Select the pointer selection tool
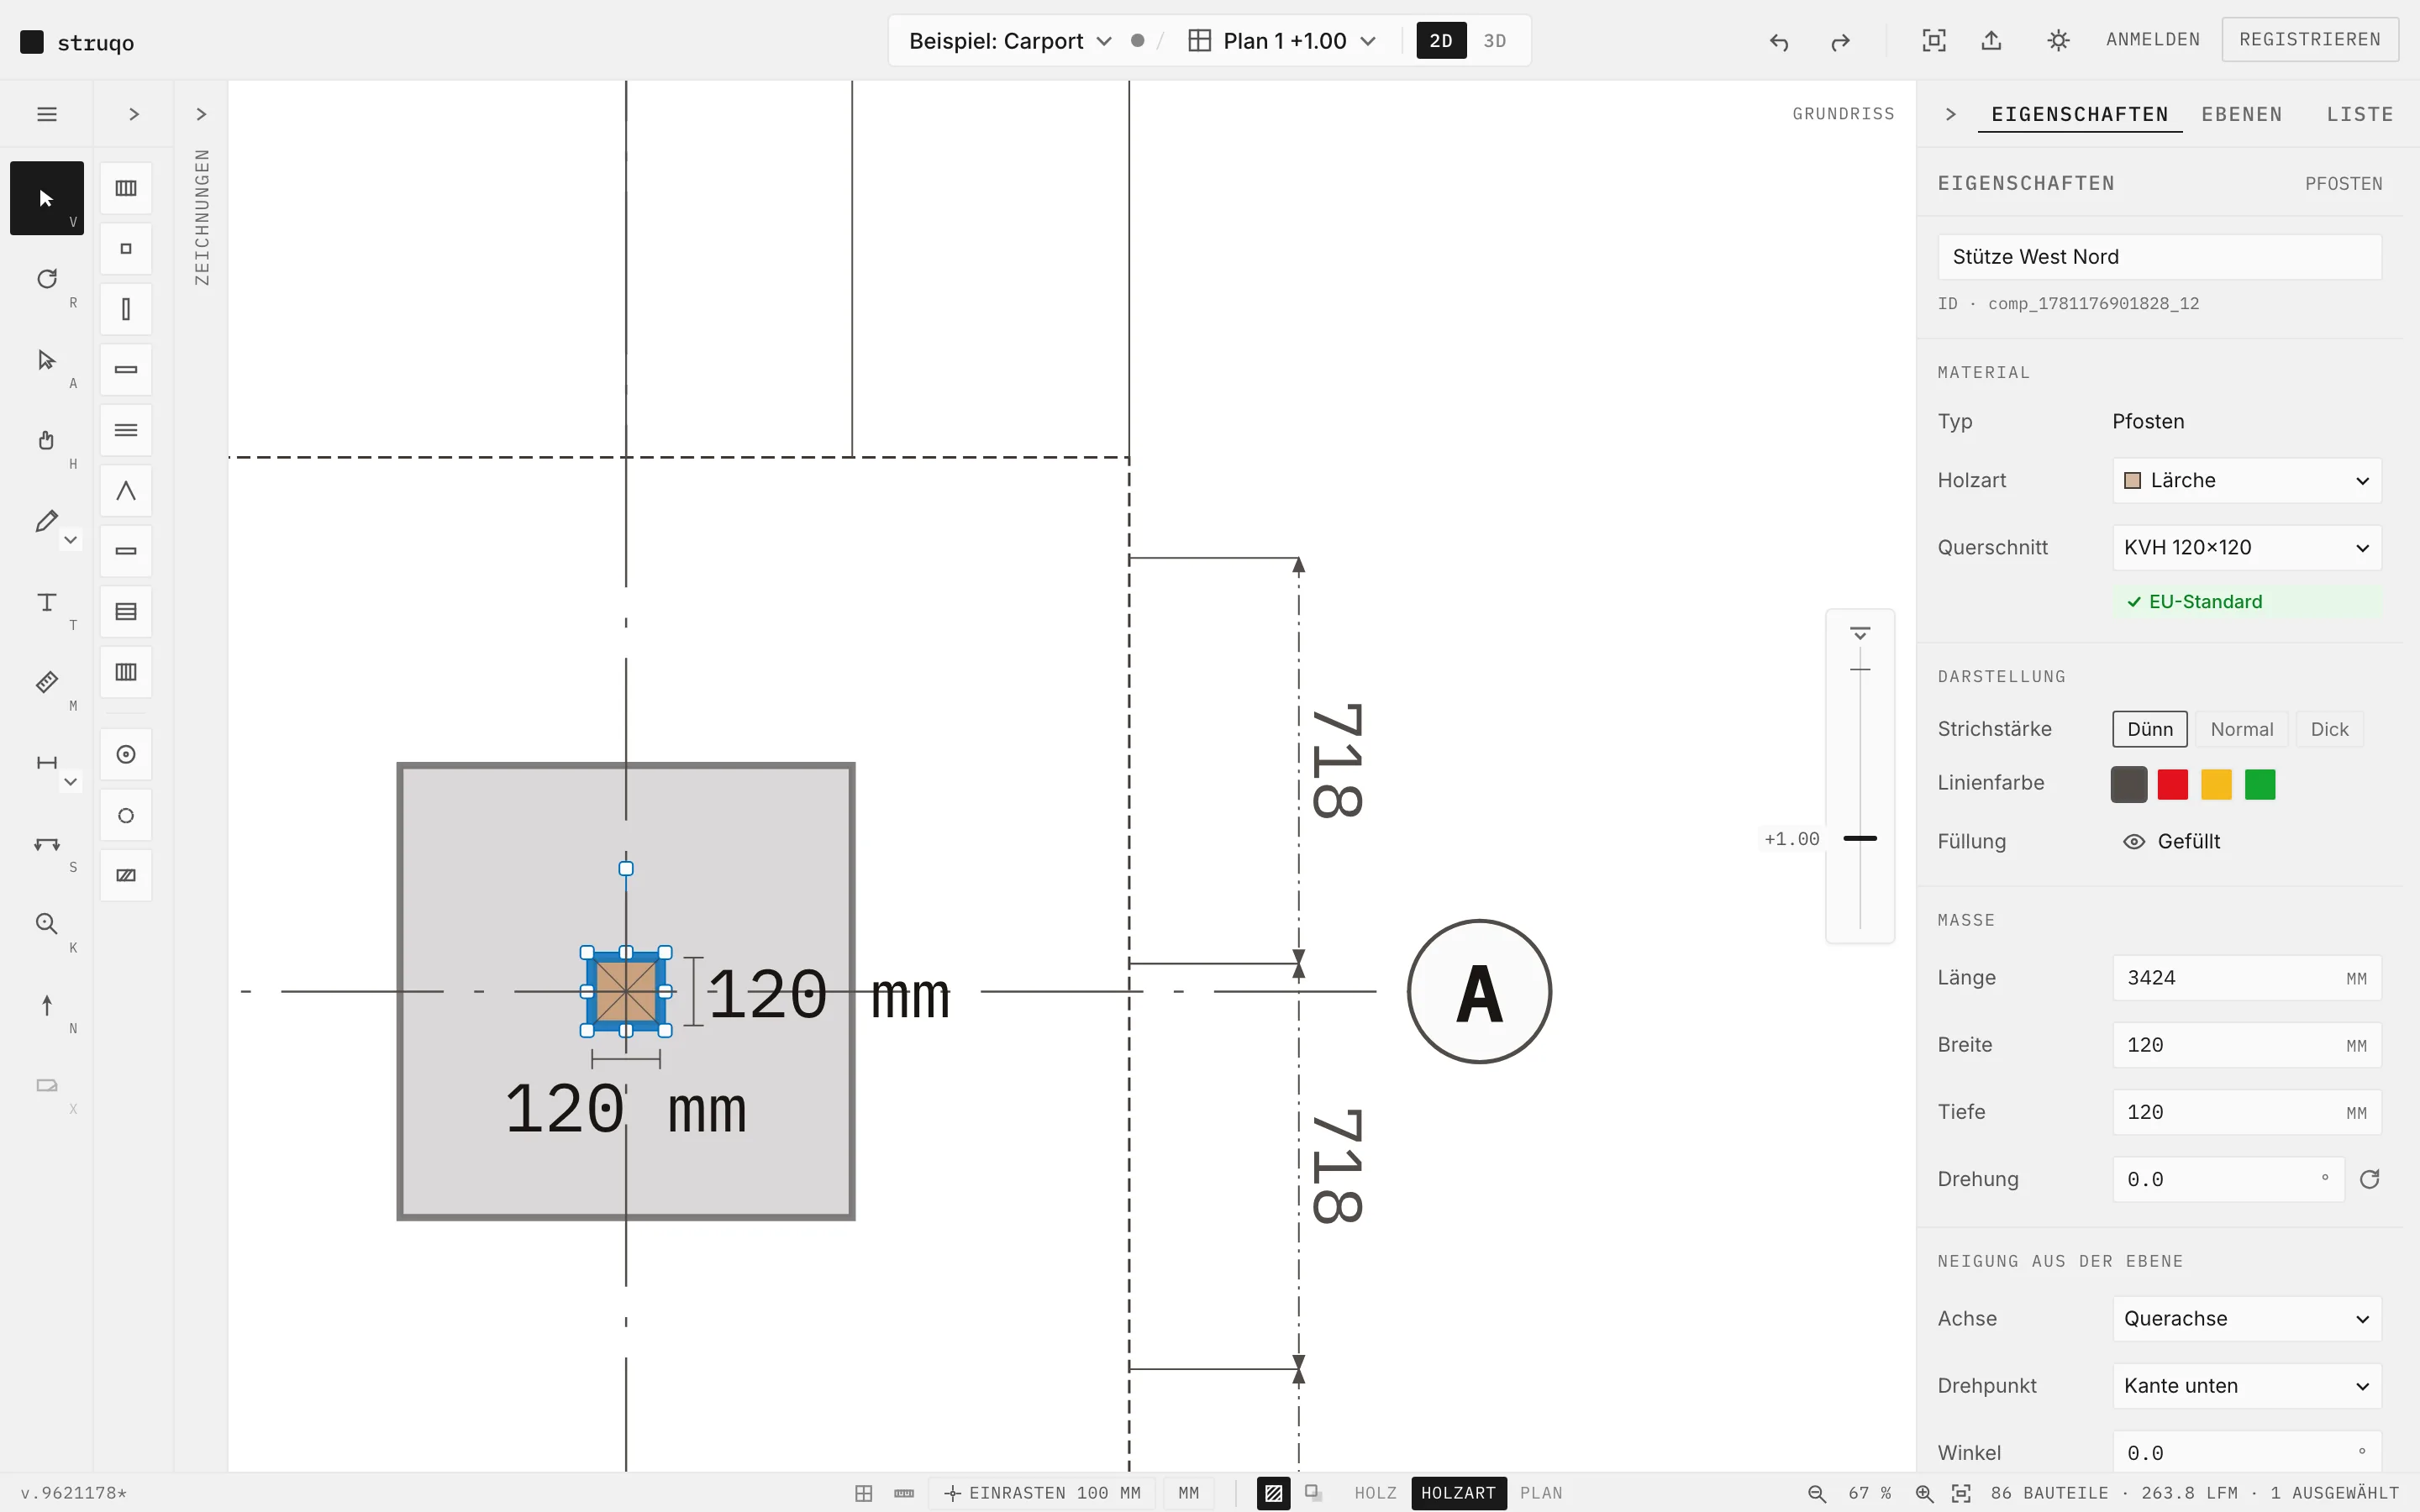 pos(46,198)
